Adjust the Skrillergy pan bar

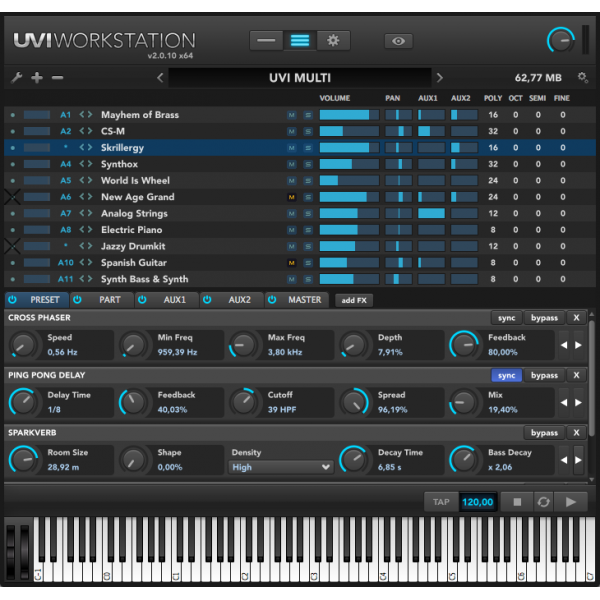click(398, 147)
